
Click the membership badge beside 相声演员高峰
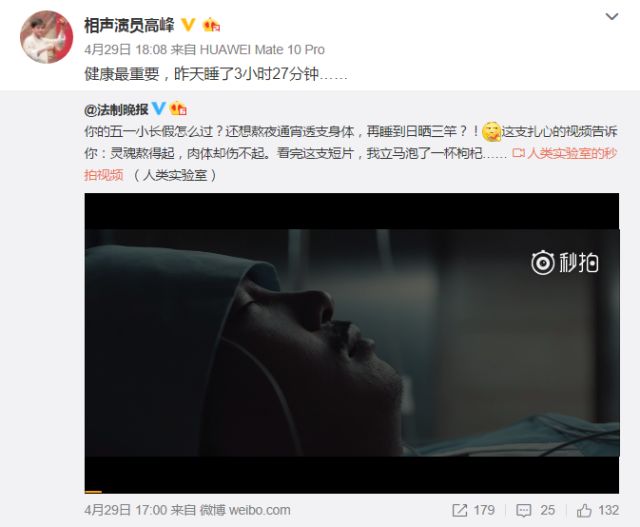pyautogui.click(x=211, y=25)
